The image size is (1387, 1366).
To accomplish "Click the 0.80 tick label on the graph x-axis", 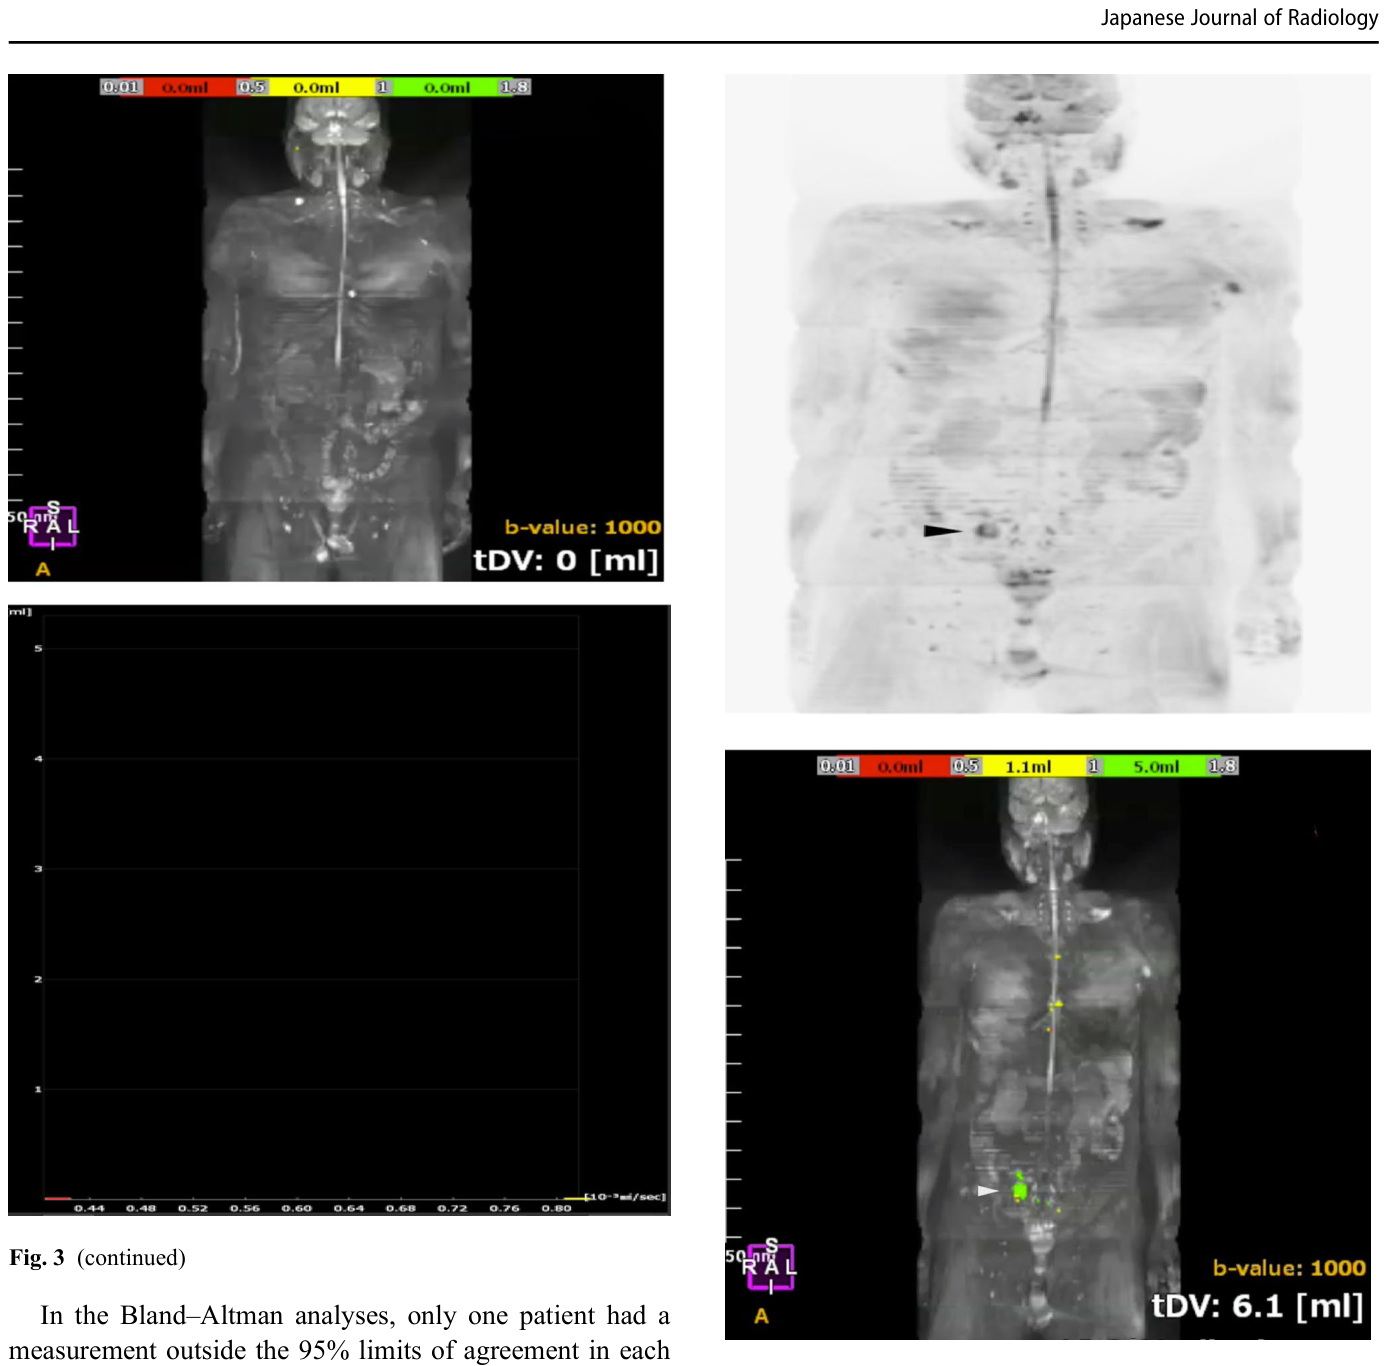I will tap(556, 1208).
